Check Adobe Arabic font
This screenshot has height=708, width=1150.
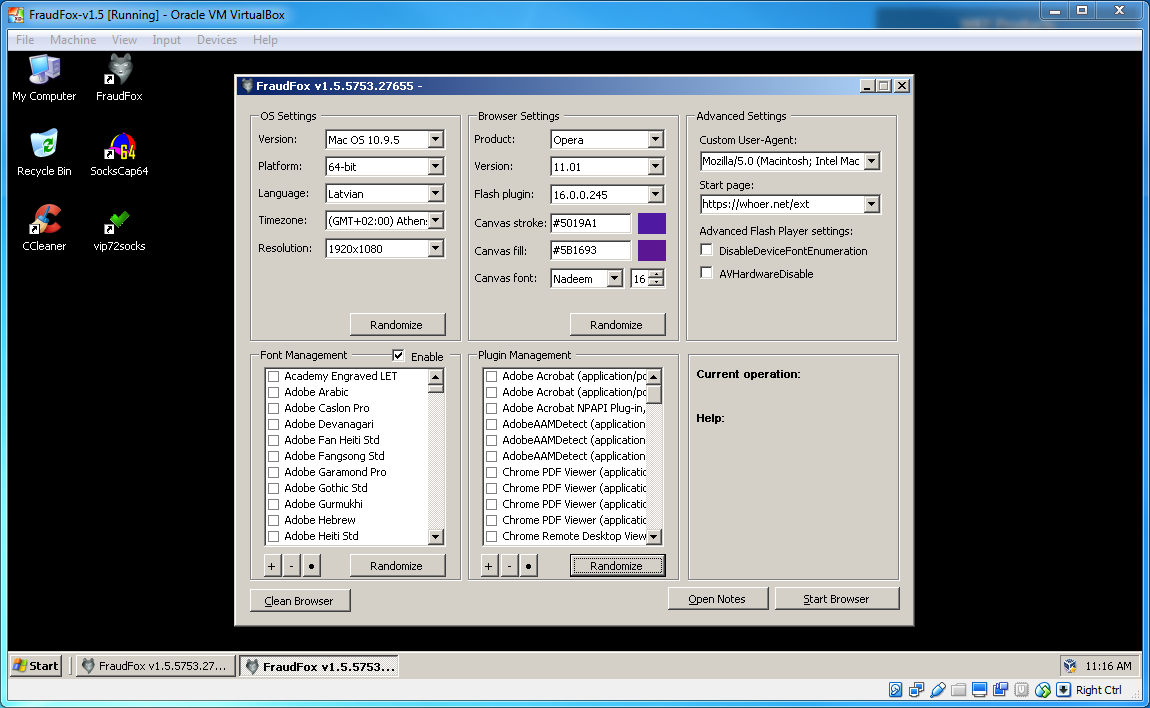[x=274, y=393]
